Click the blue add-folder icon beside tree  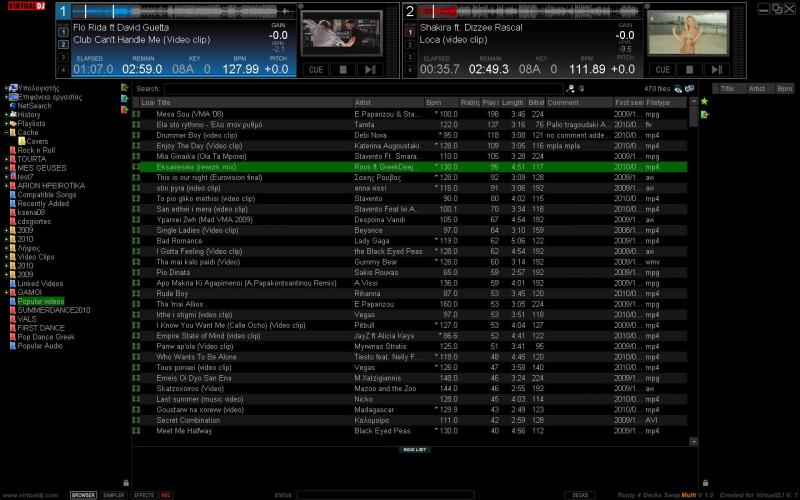[124, 98]
